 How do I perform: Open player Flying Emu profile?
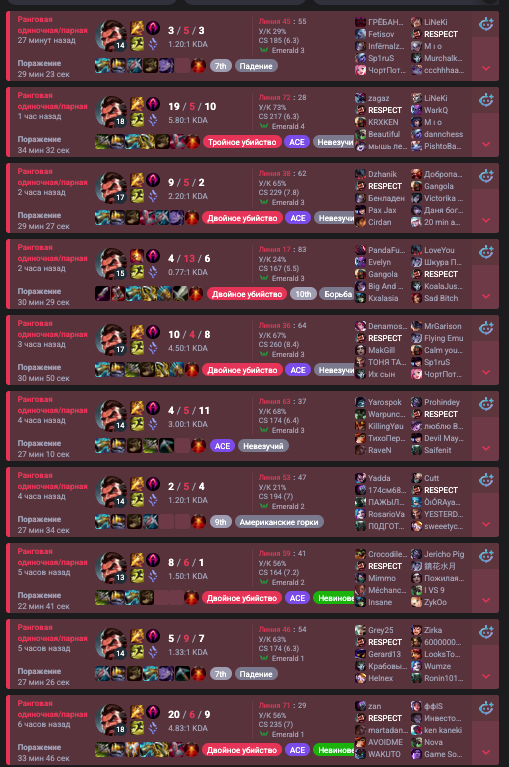tap(443, 338)
